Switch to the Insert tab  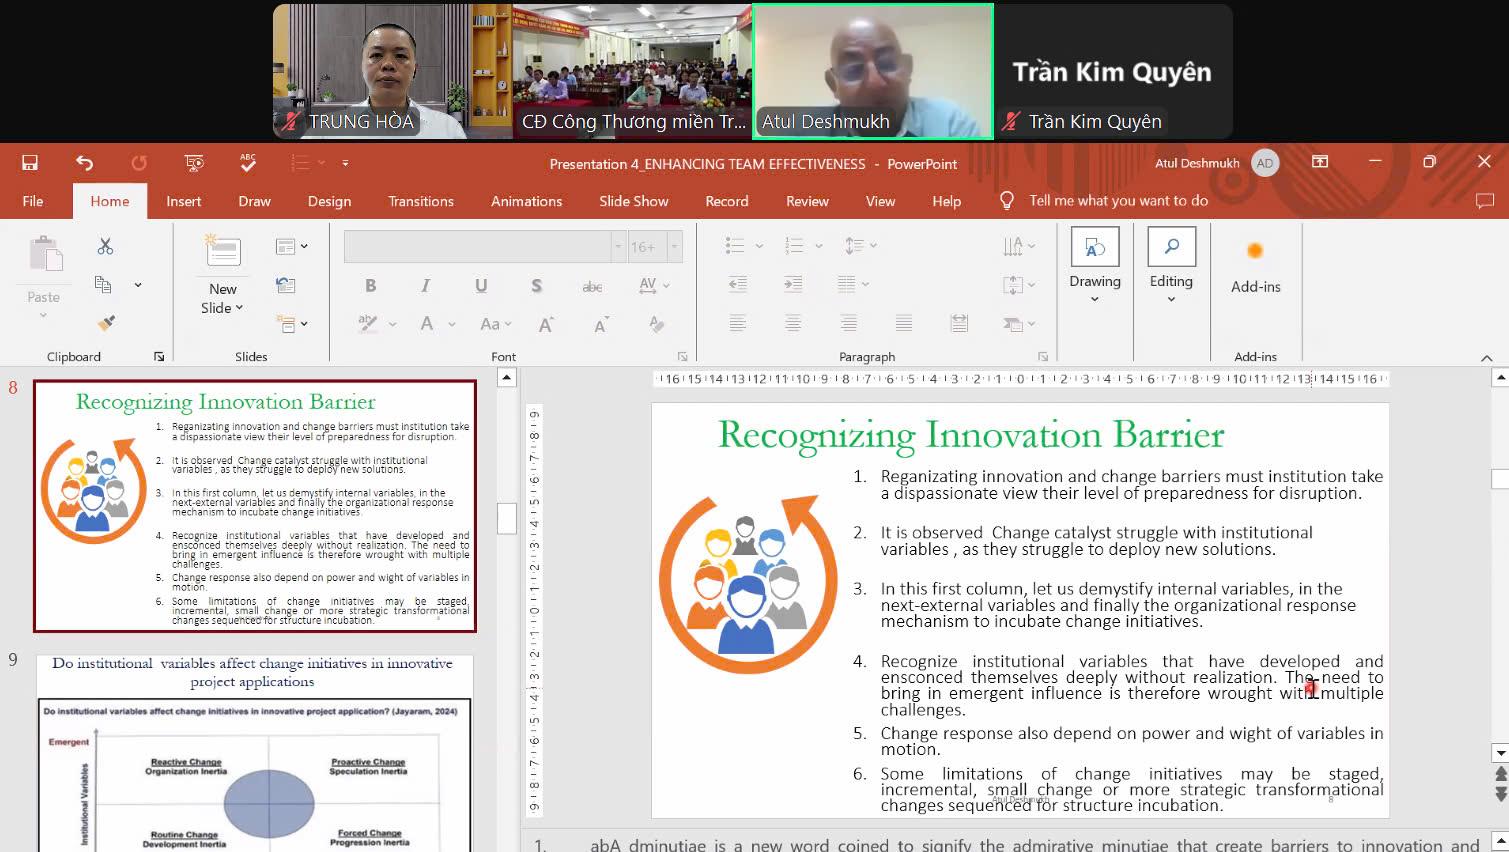[183, 201]
